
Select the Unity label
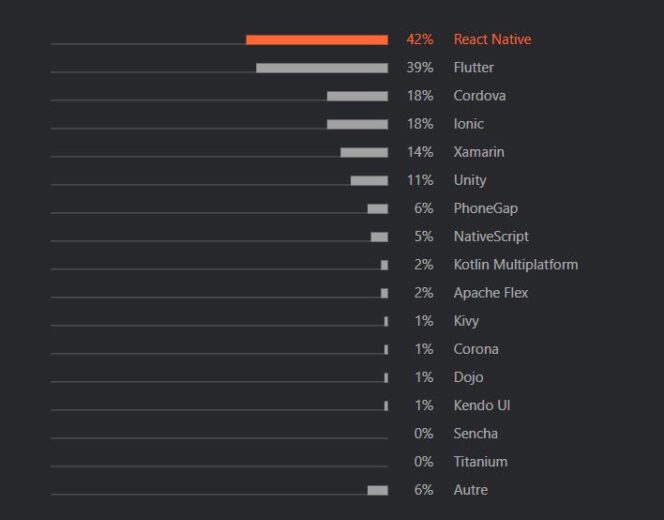[469, 180]
